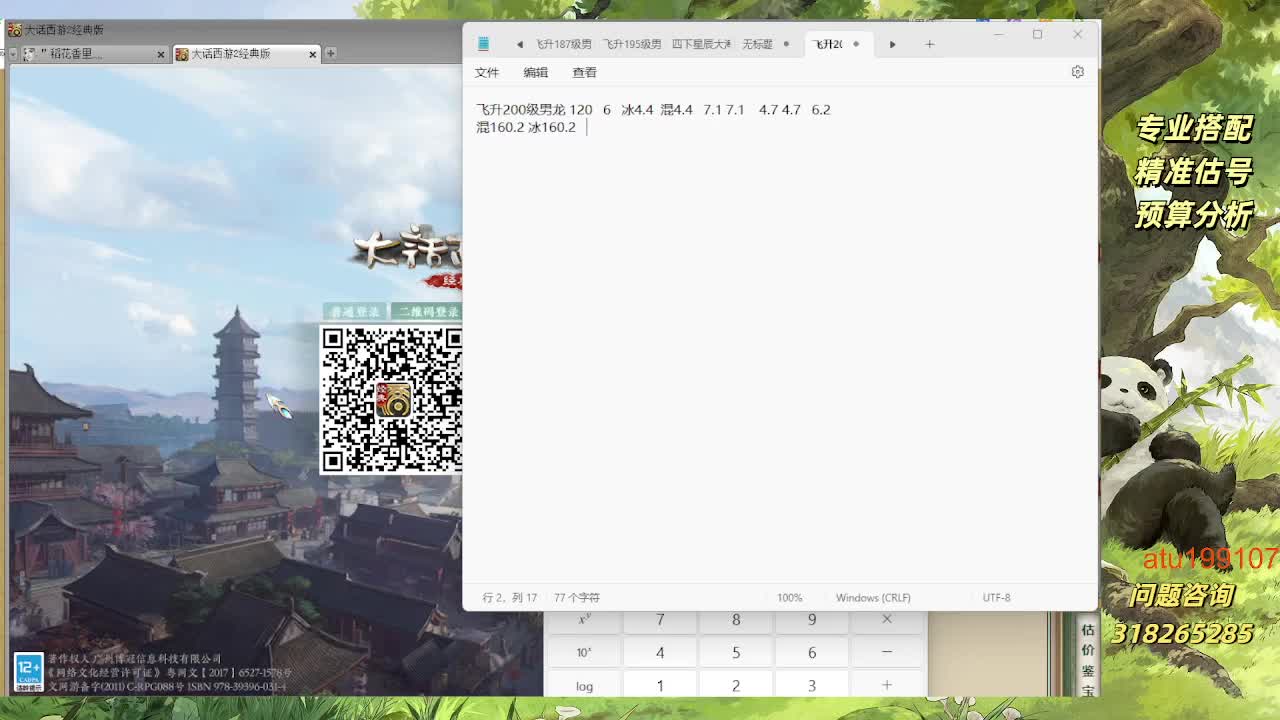Click the 估价鉴宝 vertical label

point(1088,660)
